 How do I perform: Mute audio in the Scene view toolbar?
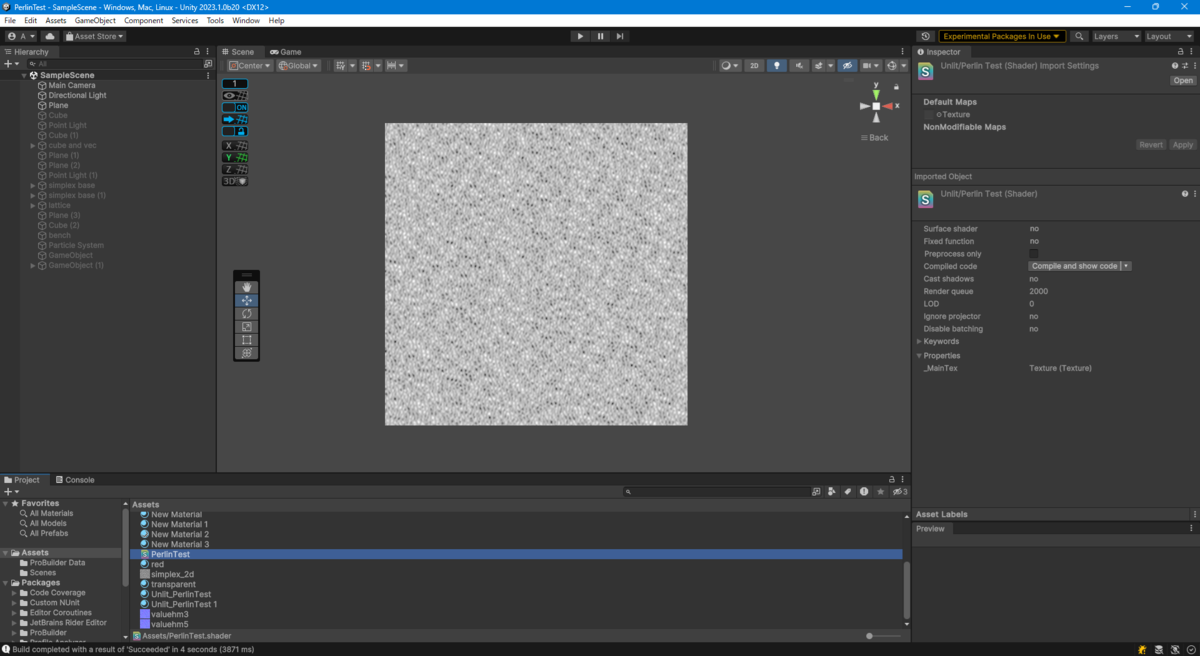pyautogui.click(x=799, y=65)
